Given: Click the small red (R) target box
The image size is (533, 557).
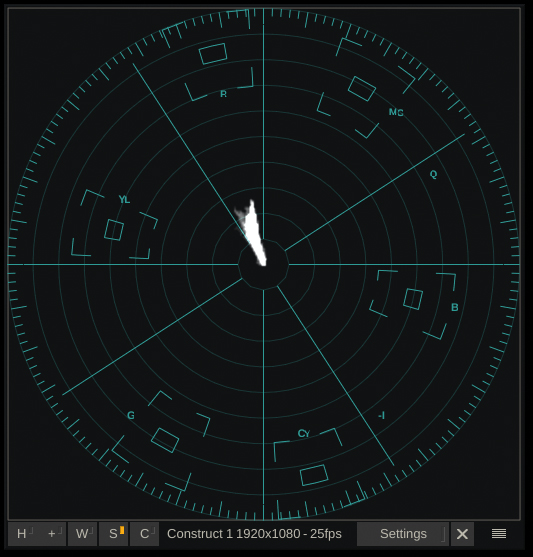Looking at the screenshot, I should (213, 54).
